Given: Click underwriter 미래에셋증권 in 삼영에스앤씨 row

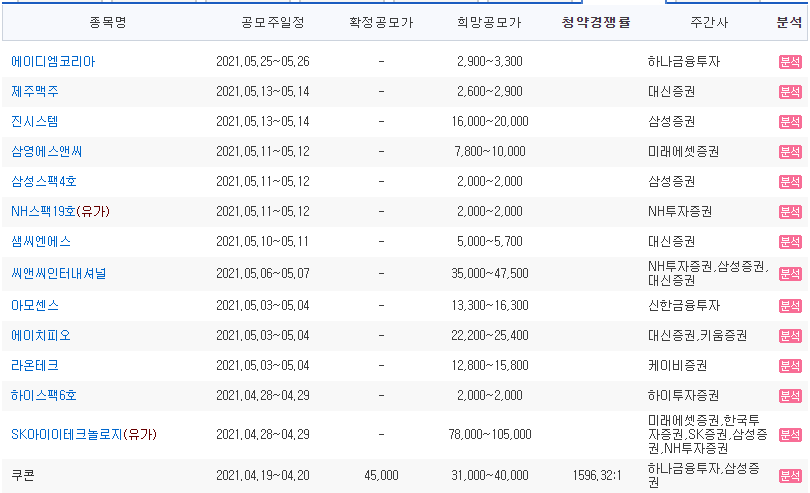Looking at the screenshot, I should point(683,151).
